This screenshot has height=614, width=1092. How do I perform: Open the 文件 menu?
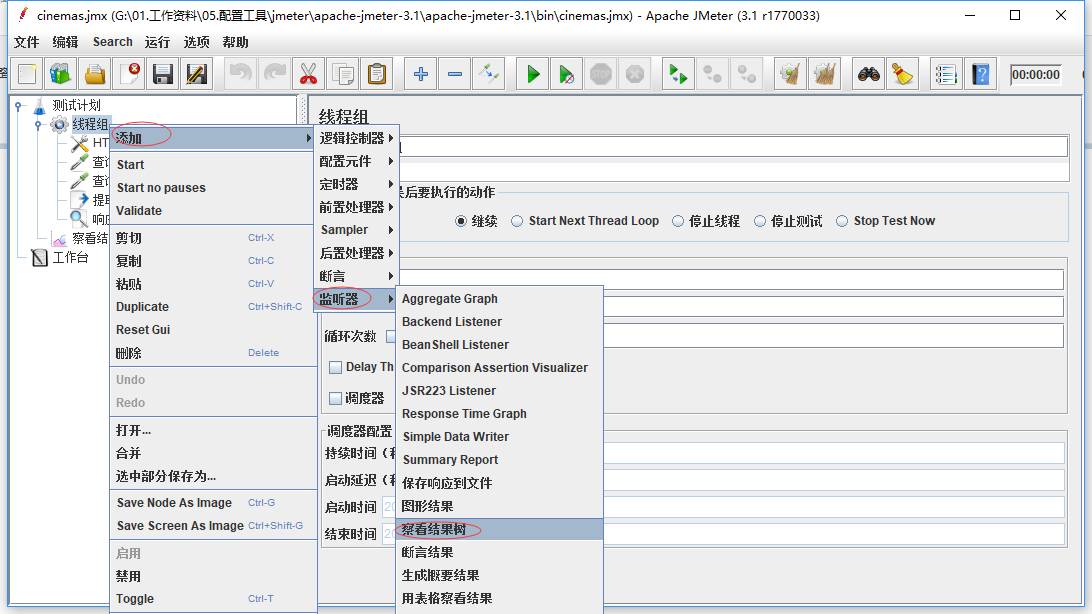(26, 42)
